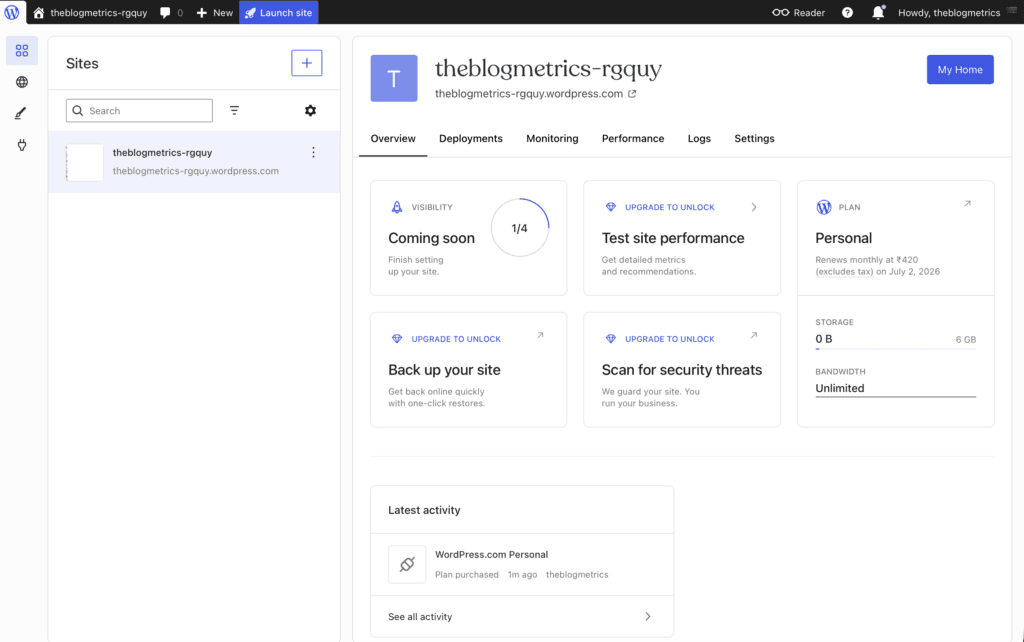Image resolution: width=1024 pixels, height=642 pixels.
Task: Switch to the Logs tab
Action: point(699,138)
